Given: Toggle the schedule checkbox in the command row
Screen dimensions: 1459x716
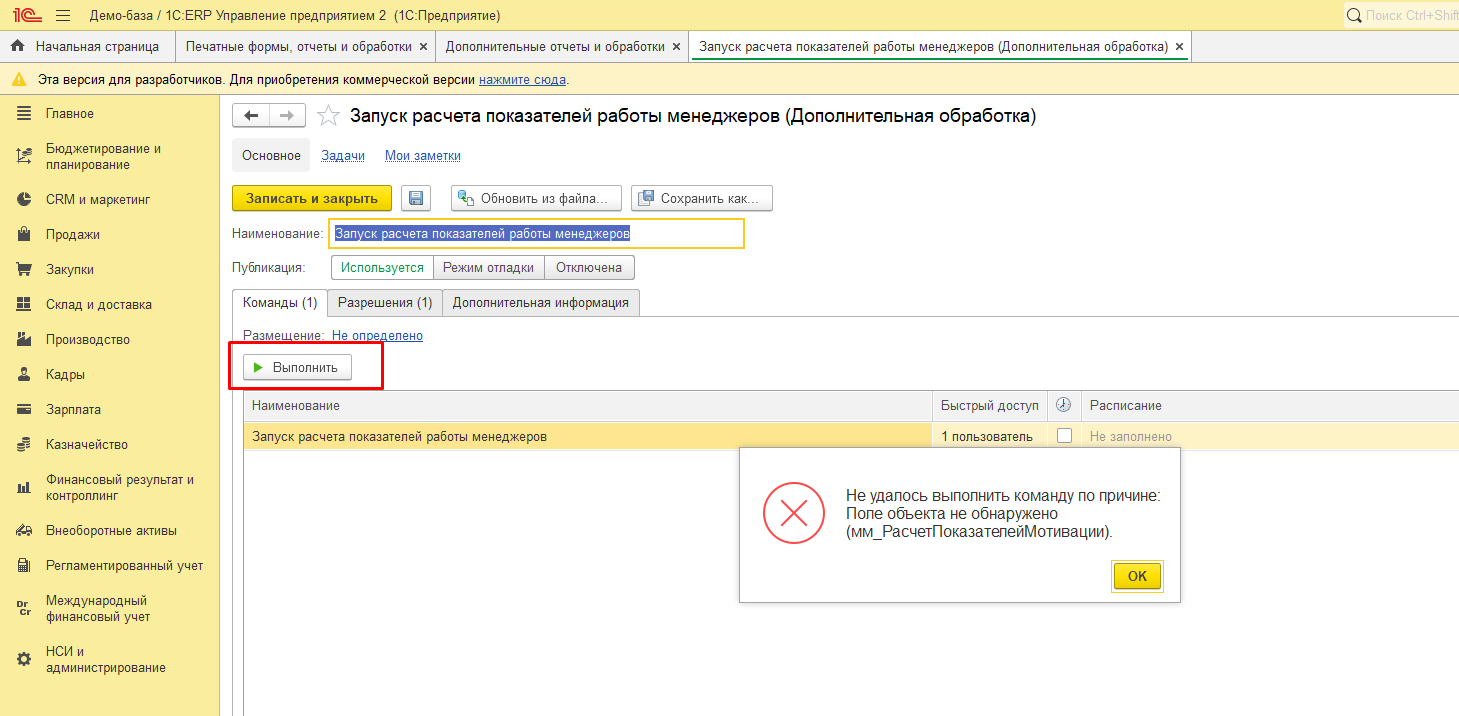Looking at the screenshot, I should (x=1064, y=436).
